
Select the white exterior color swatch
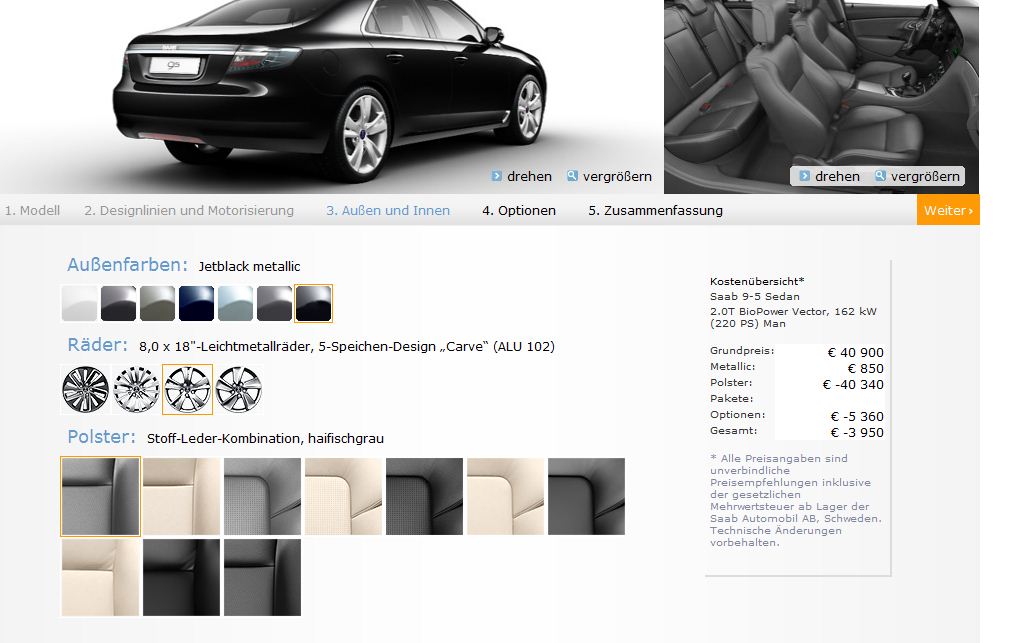(79, 303)
